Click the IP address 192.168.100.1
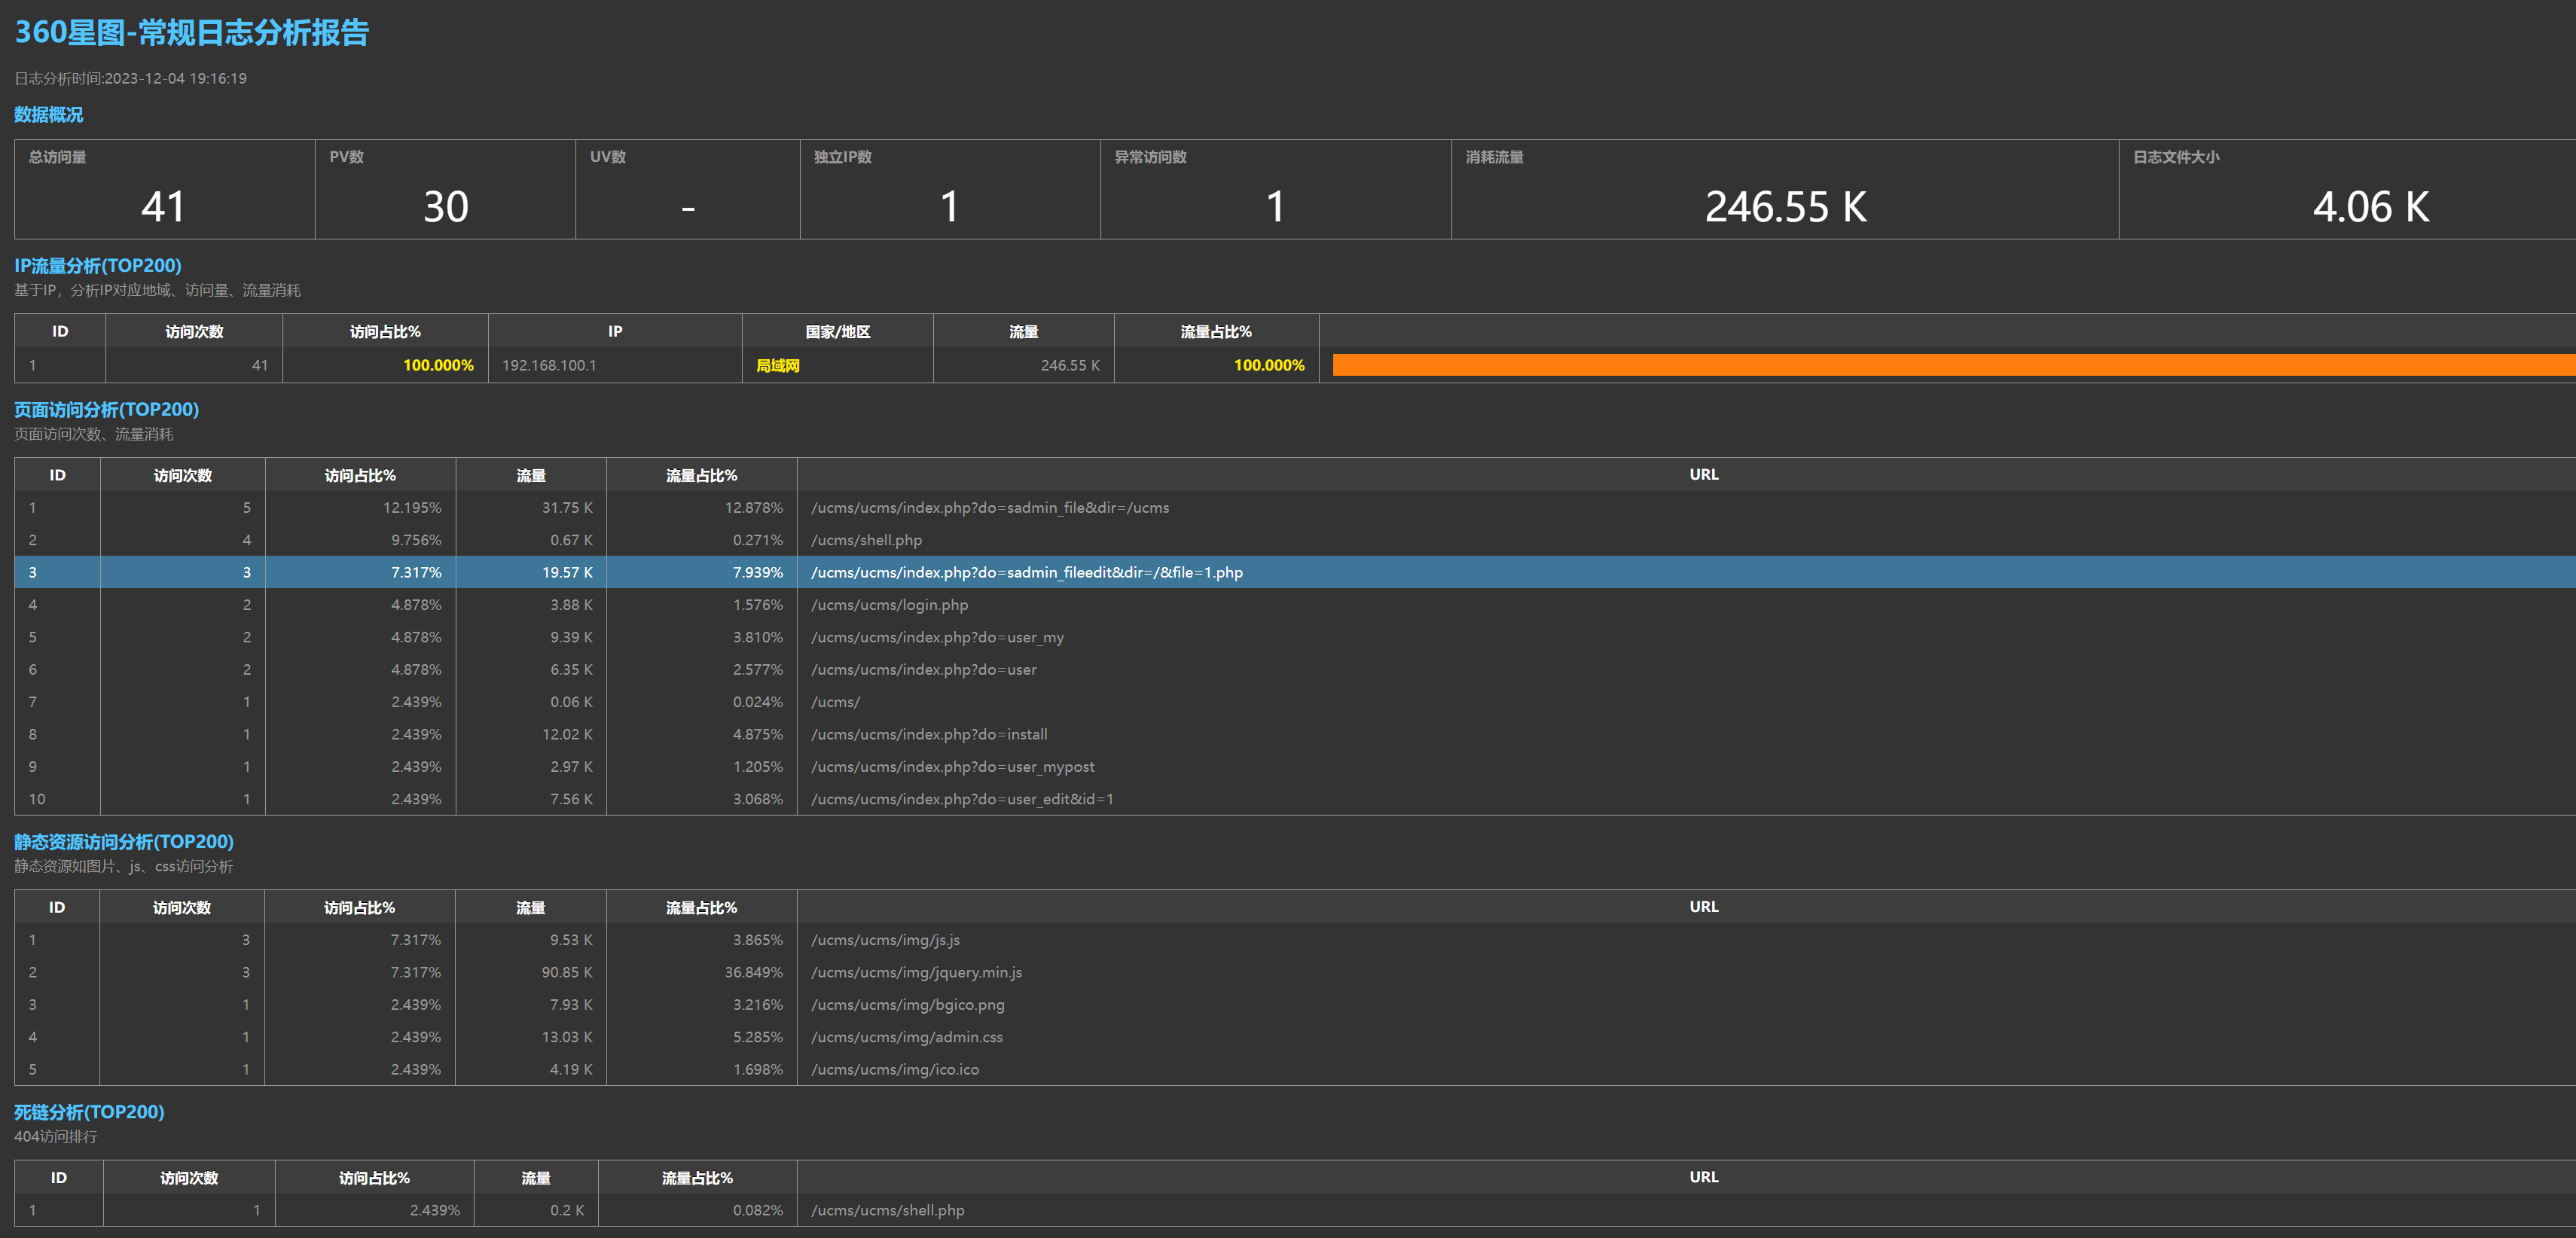The height and width of the screenshot is (1238, 2576). pos(549,366)
